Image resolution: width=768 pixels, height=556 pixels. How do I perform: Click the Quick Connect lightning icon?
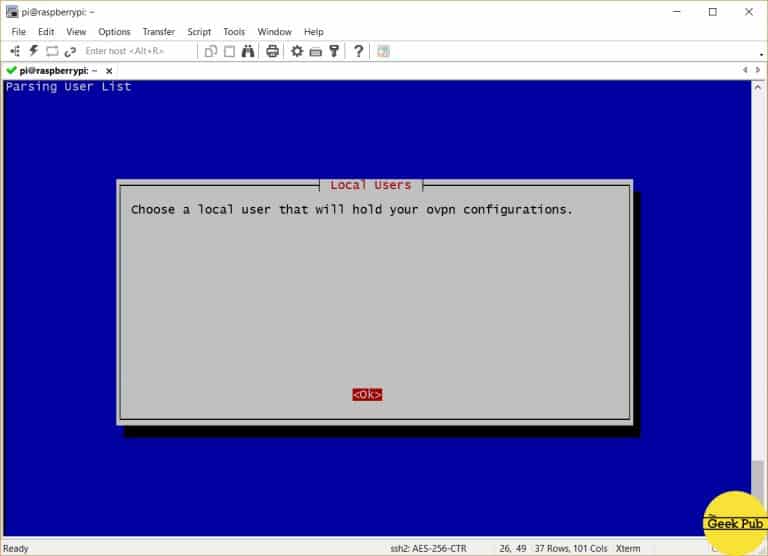pyautogui.click(x=33, y=51)
